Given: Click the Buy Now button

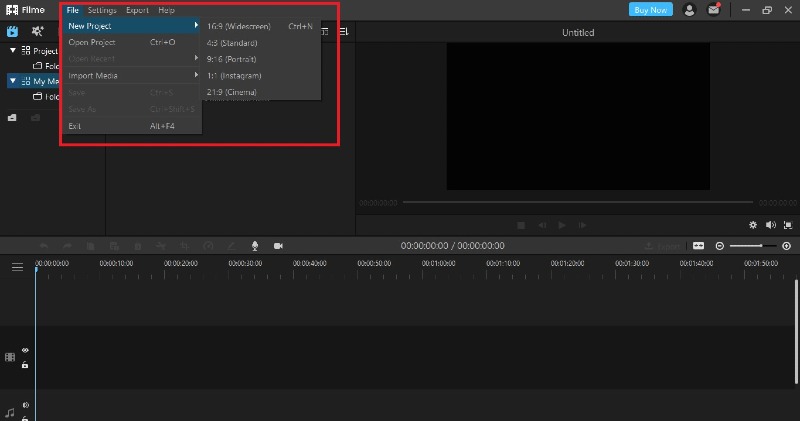Looking at the screenshot, I should [x=651, y=10].
